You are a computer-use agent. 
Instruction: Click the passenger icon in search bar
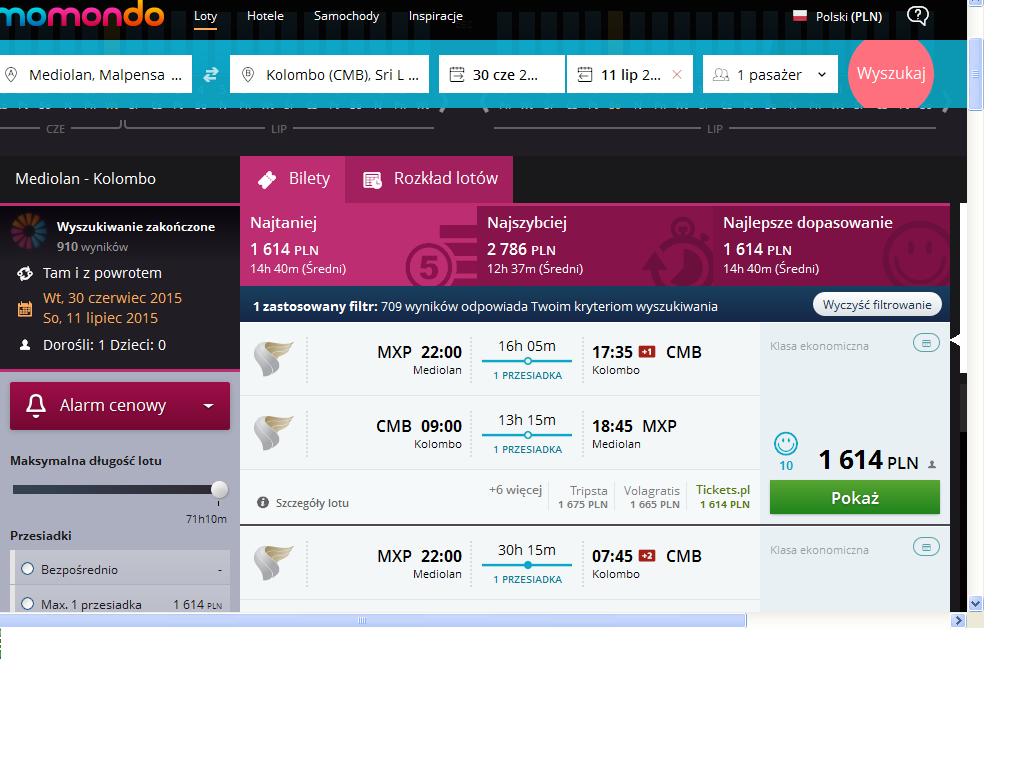pos(720,74)
